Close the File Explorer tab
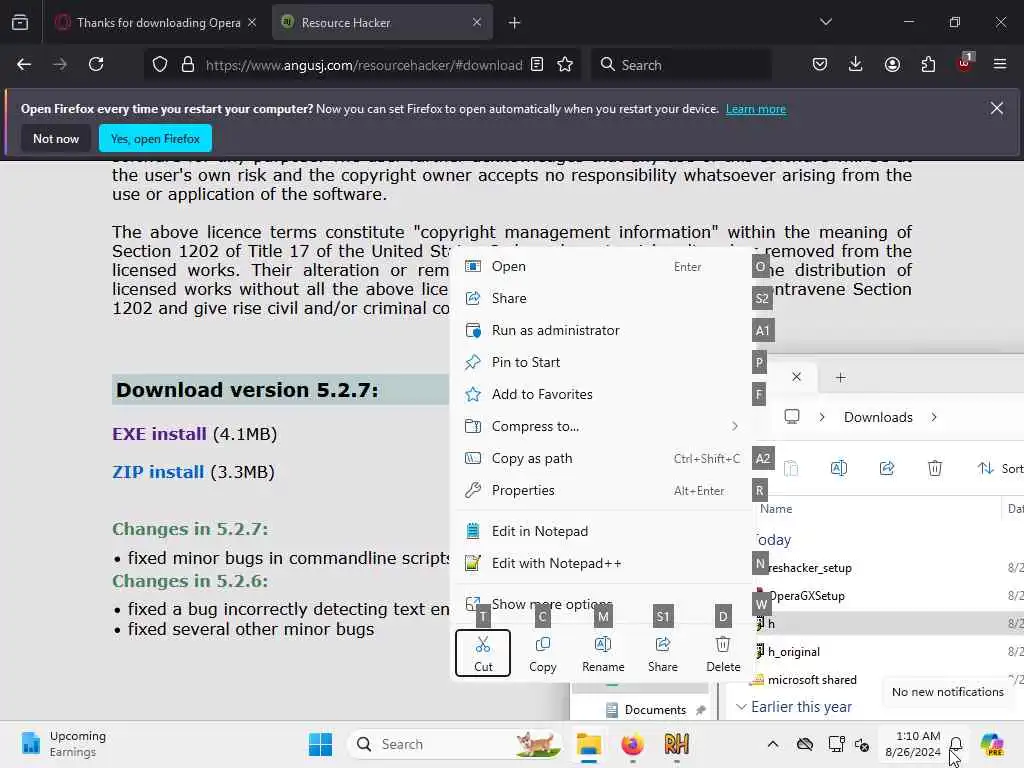This screenshot has height=768, width=1024. pyautogui.click(x=796, y=377)
